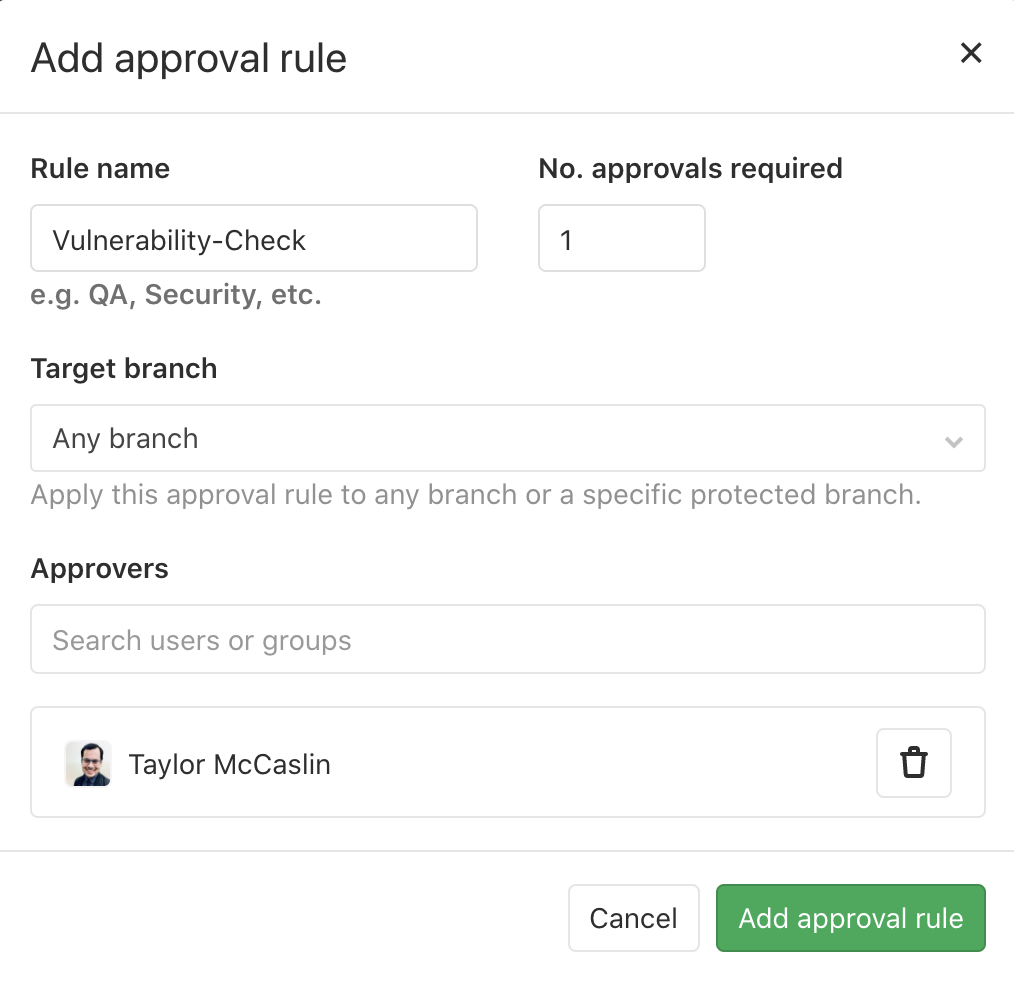Click the Add approval rule dialog title

coord(189,58)
